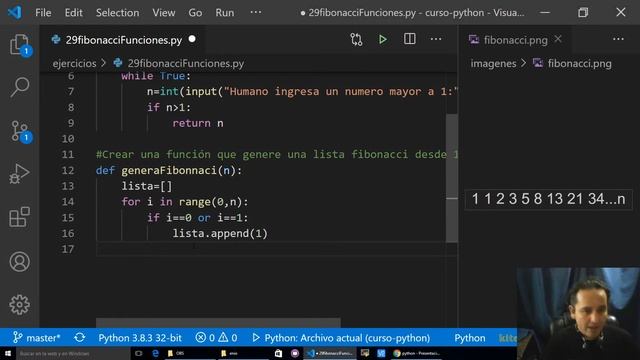Click the Windows taskbar search box
Viewport: 640px width, 360px height.
(x=72, y=353)
